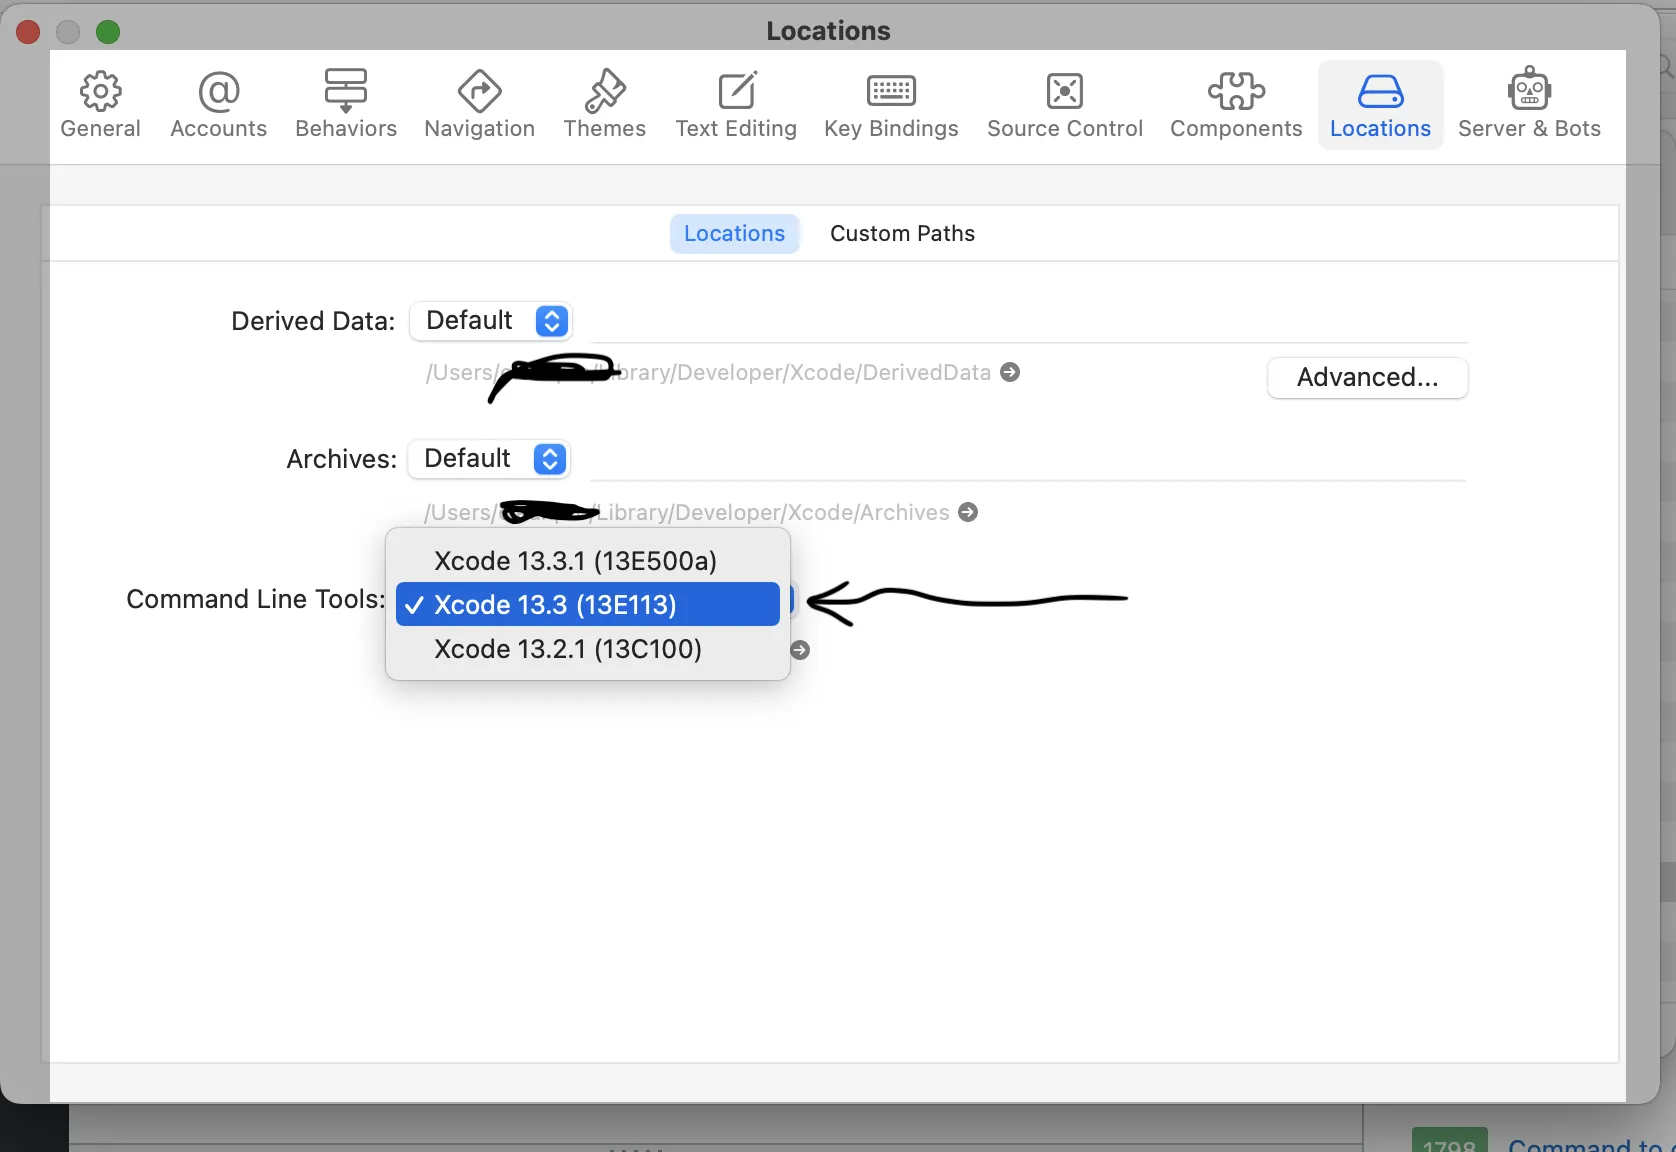1676x1152 pixels.
Task: Click the green zoom window button
Action: pos(108,32)
